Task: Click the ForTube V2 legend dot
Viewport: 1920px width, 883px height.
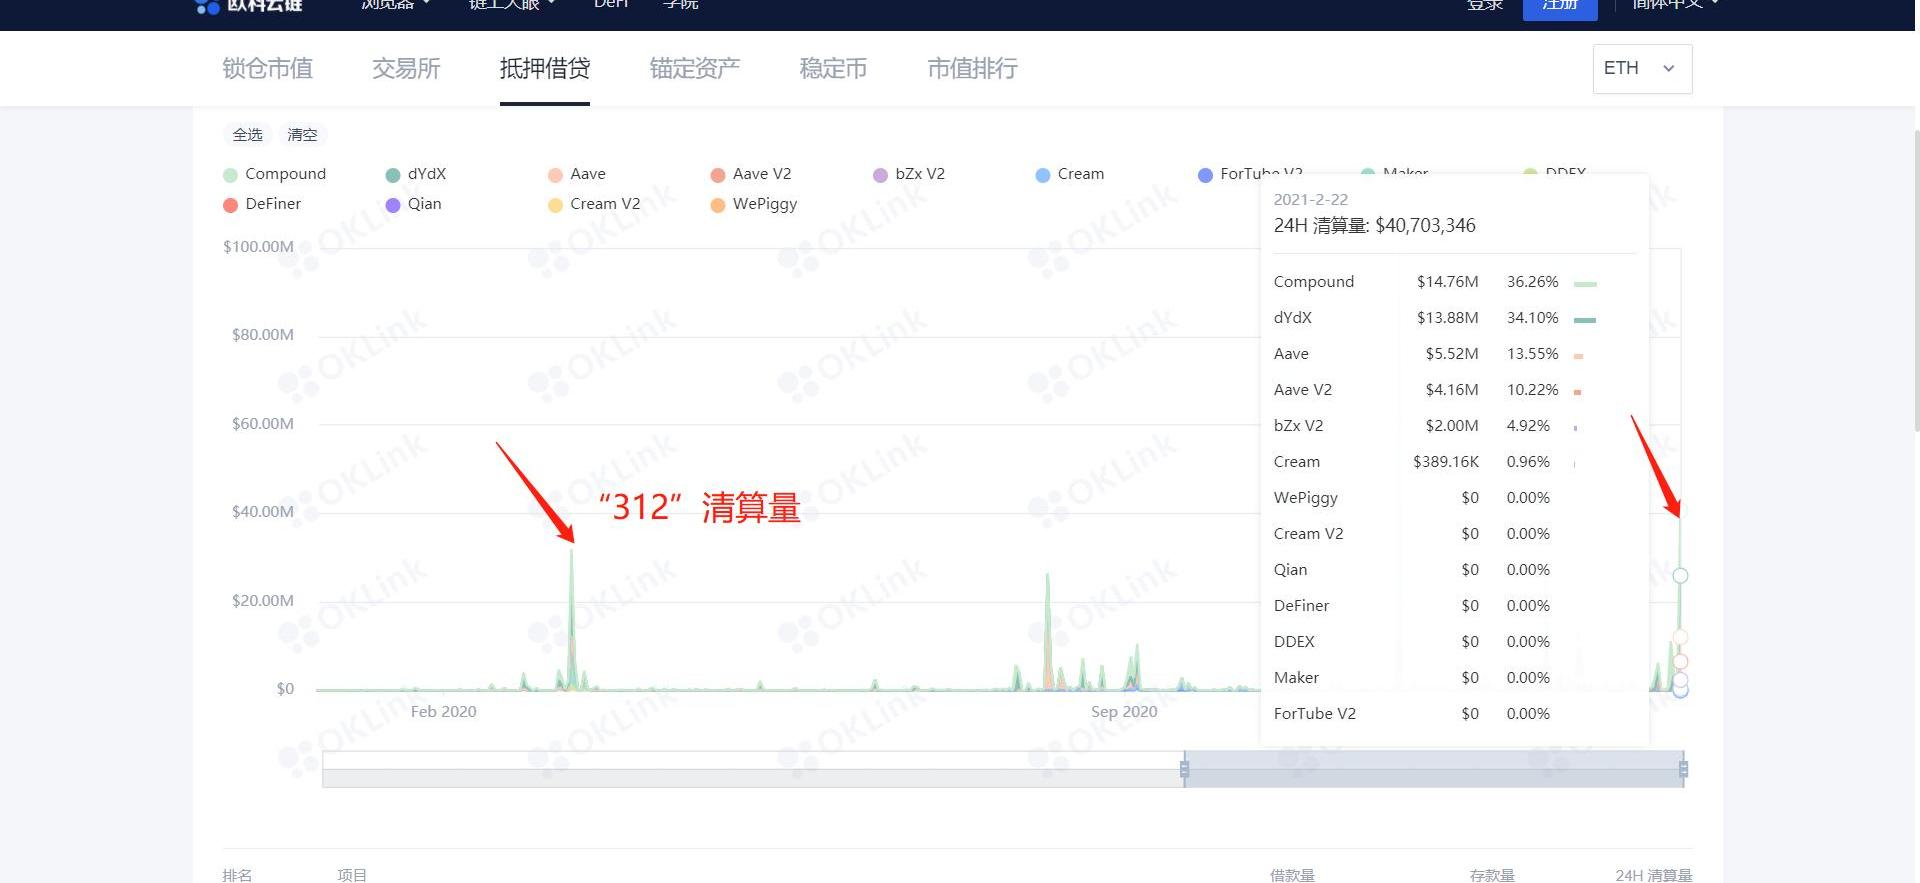Action: (x=1205, y=175)
